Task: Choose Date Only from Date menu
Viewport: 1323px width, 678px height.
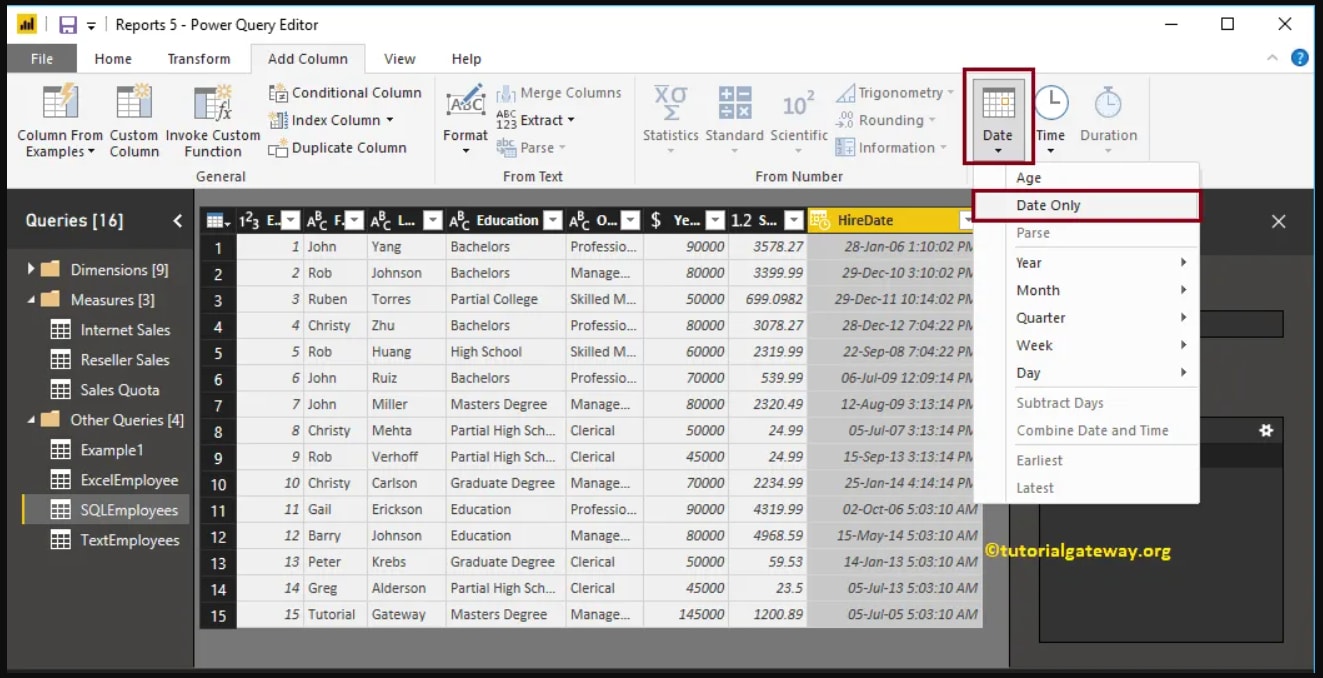Action: [1087, 205]
